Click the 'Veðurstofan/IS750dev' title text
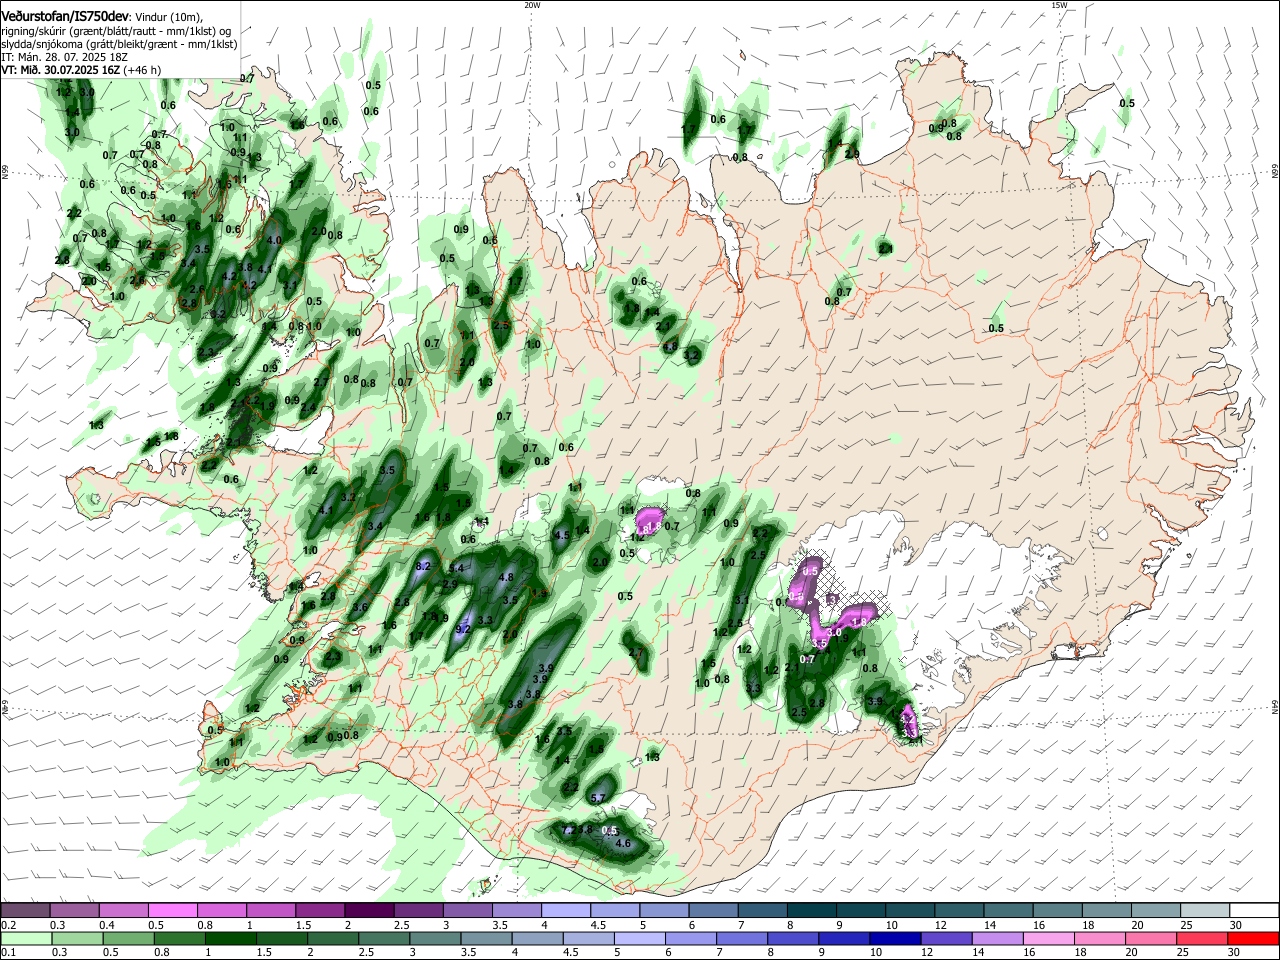This screenshot has height=960, width=1280. point(65,17)
